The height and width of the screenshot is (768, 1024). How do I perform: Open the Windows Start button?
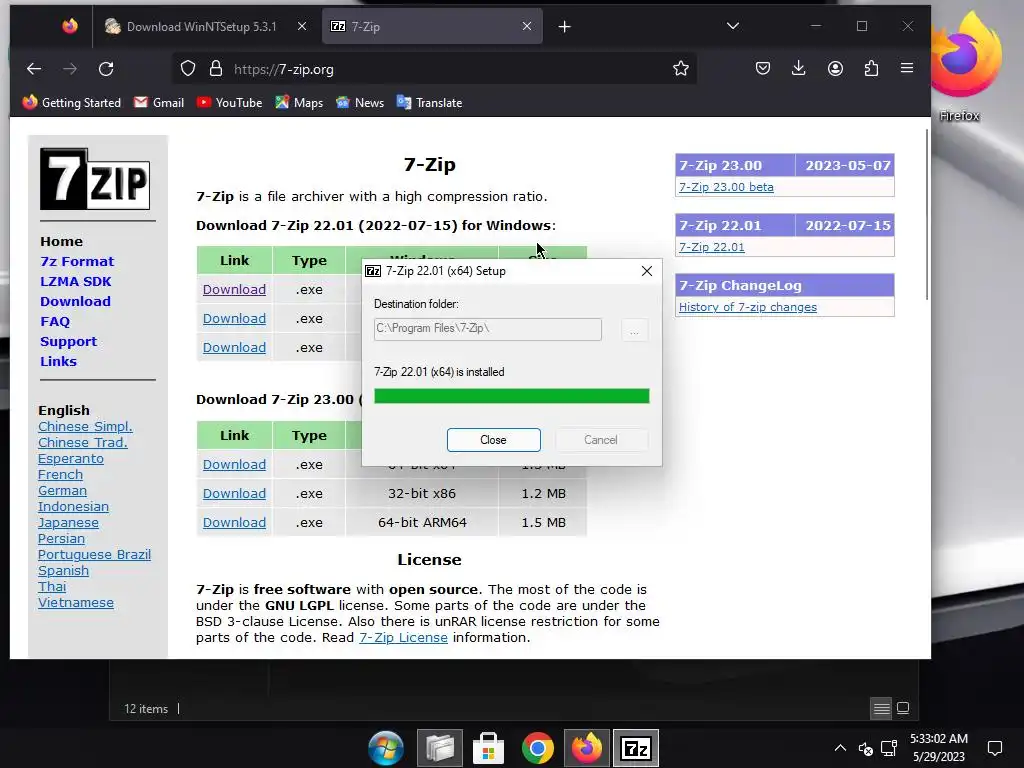pyautogui.click(x=386, y=748)
